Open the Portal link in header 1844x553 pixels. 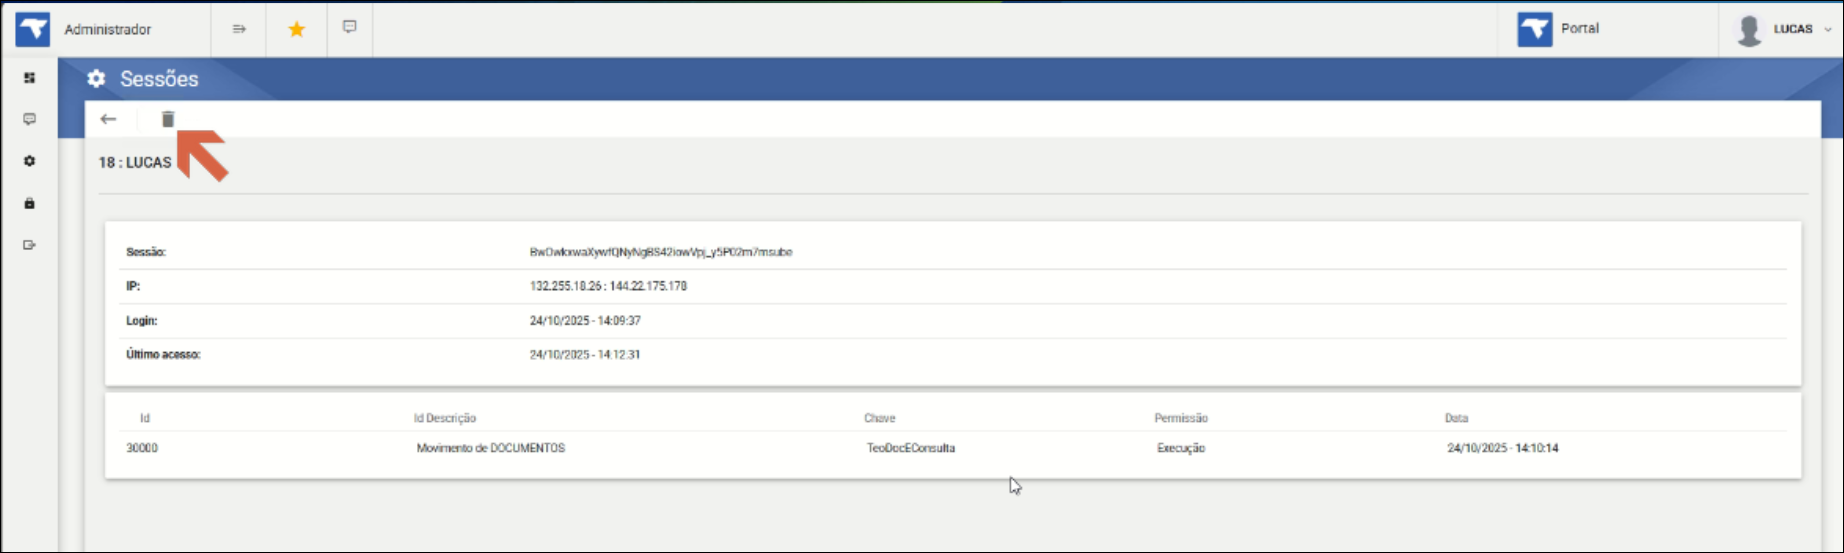coord(1579,29)
